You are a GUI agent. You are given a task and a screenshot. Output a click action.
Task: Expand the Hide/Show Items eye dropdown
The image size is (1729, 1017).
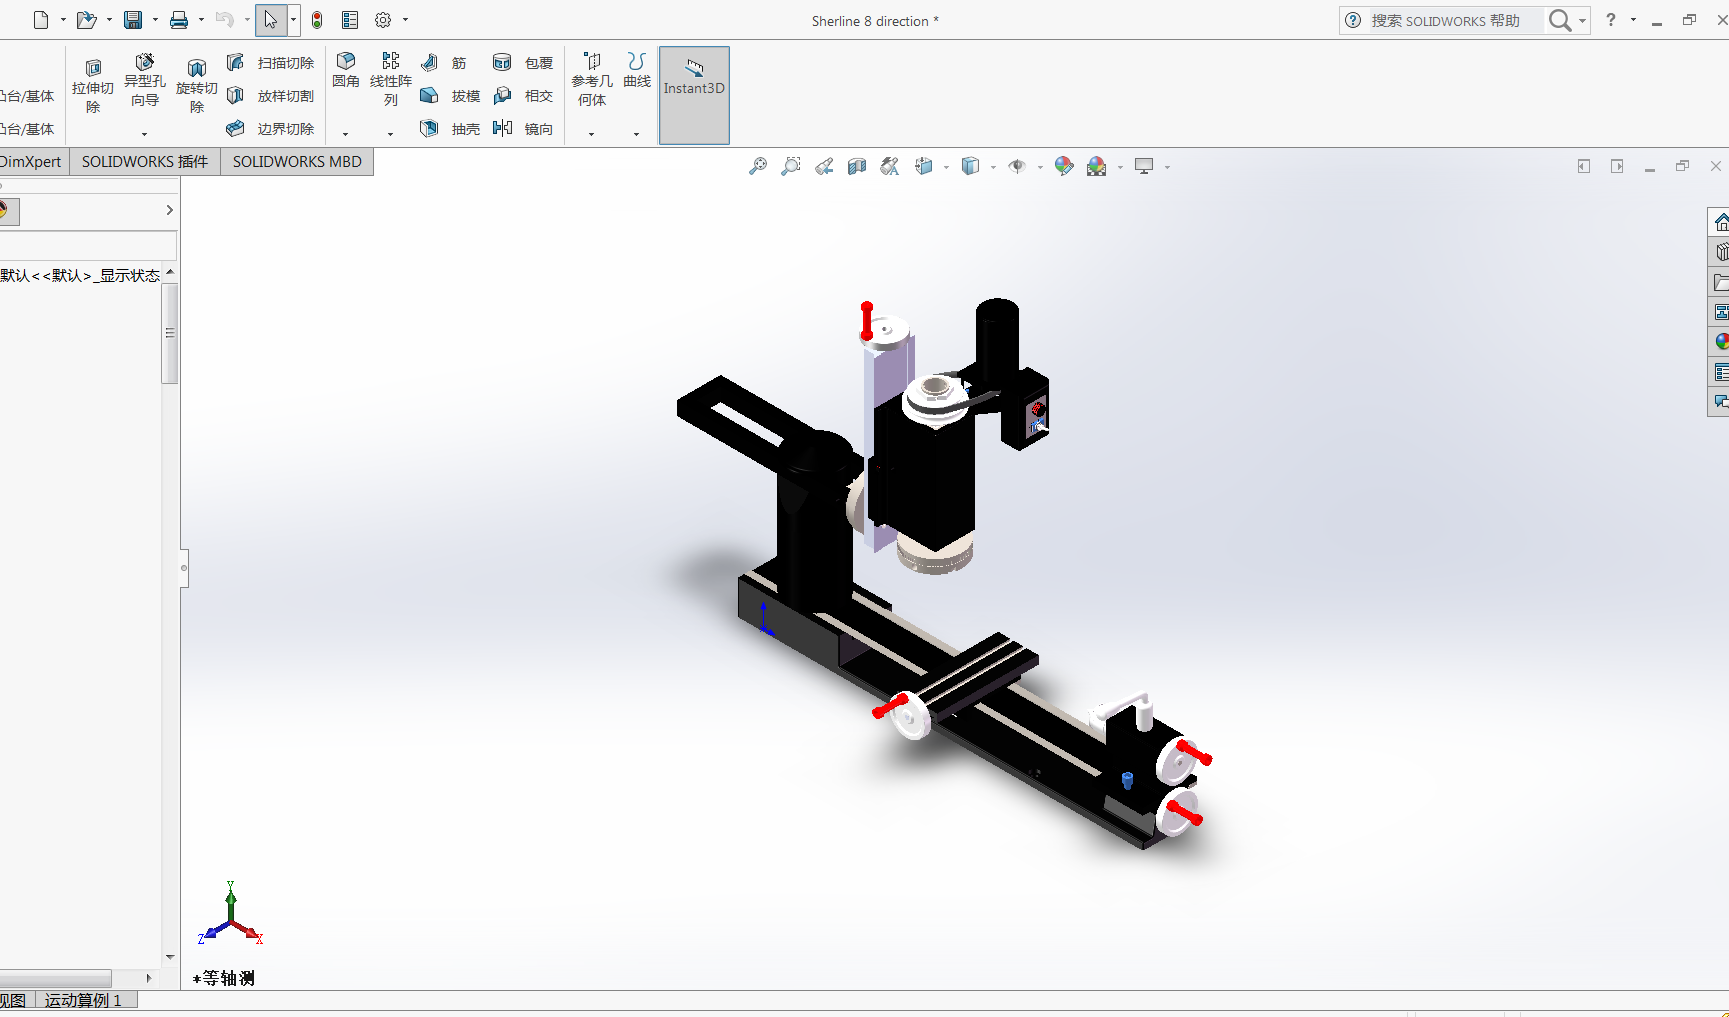click(x=1040, y=167)
